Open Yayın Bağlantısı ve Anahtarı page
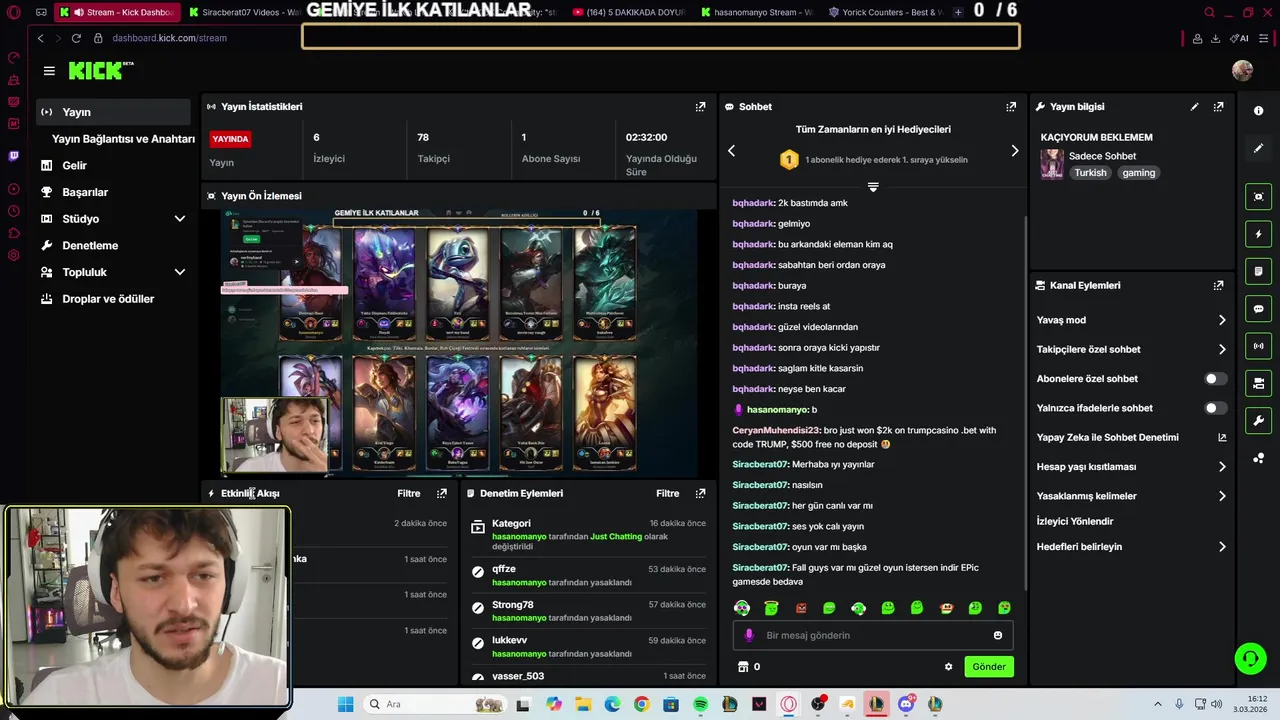 pos(123,139)
